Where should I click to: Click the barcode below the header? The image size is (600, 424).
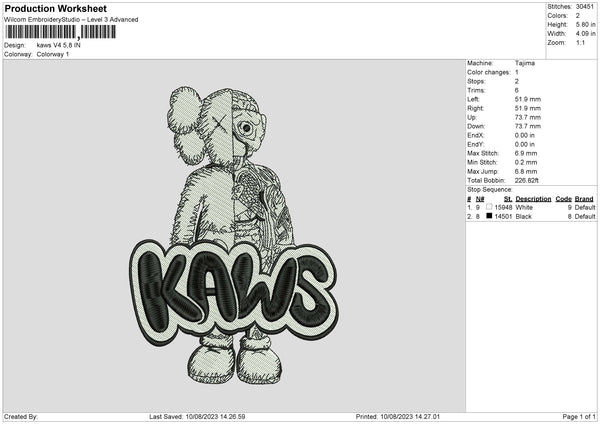coord(61,32)
